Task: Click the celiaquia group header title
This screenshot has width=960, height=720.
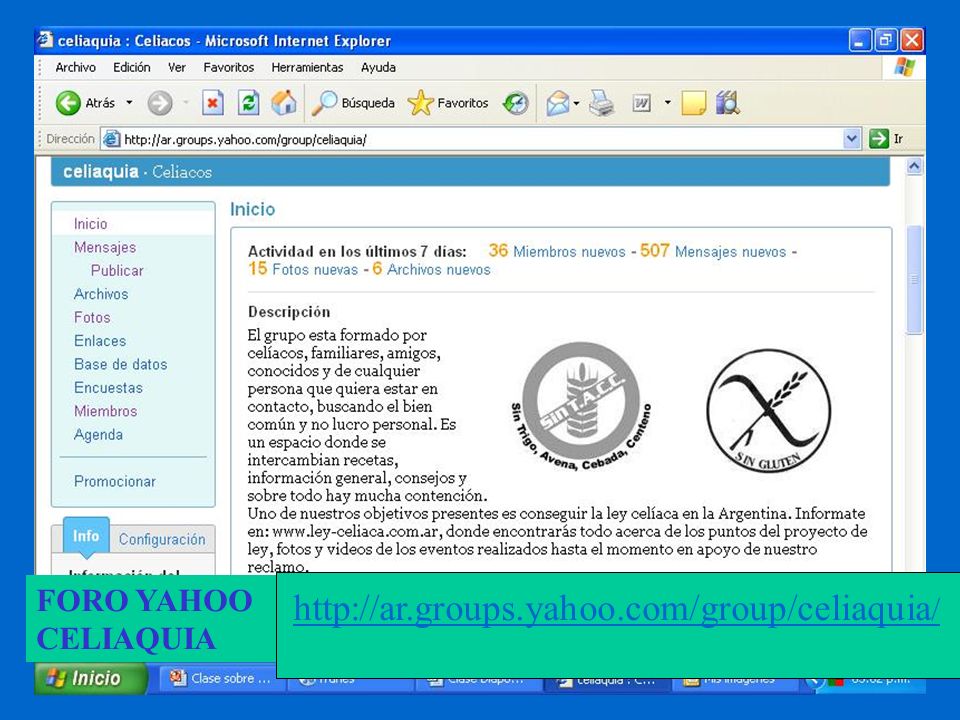Action: coord(101,171)
